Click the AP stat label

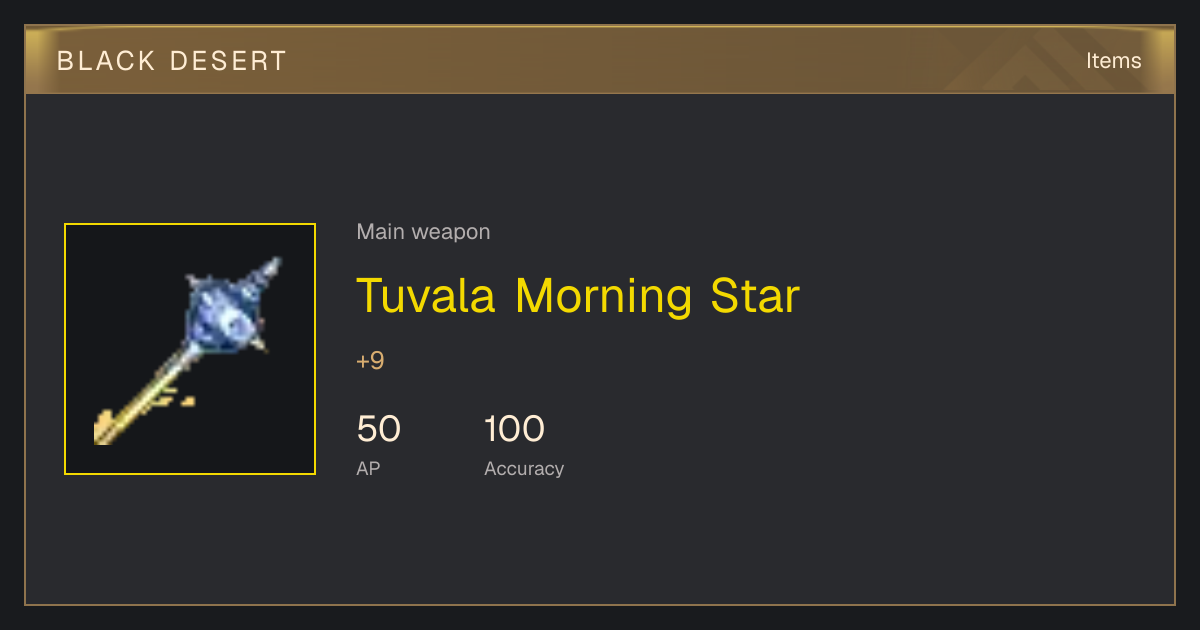coord(368,468)
